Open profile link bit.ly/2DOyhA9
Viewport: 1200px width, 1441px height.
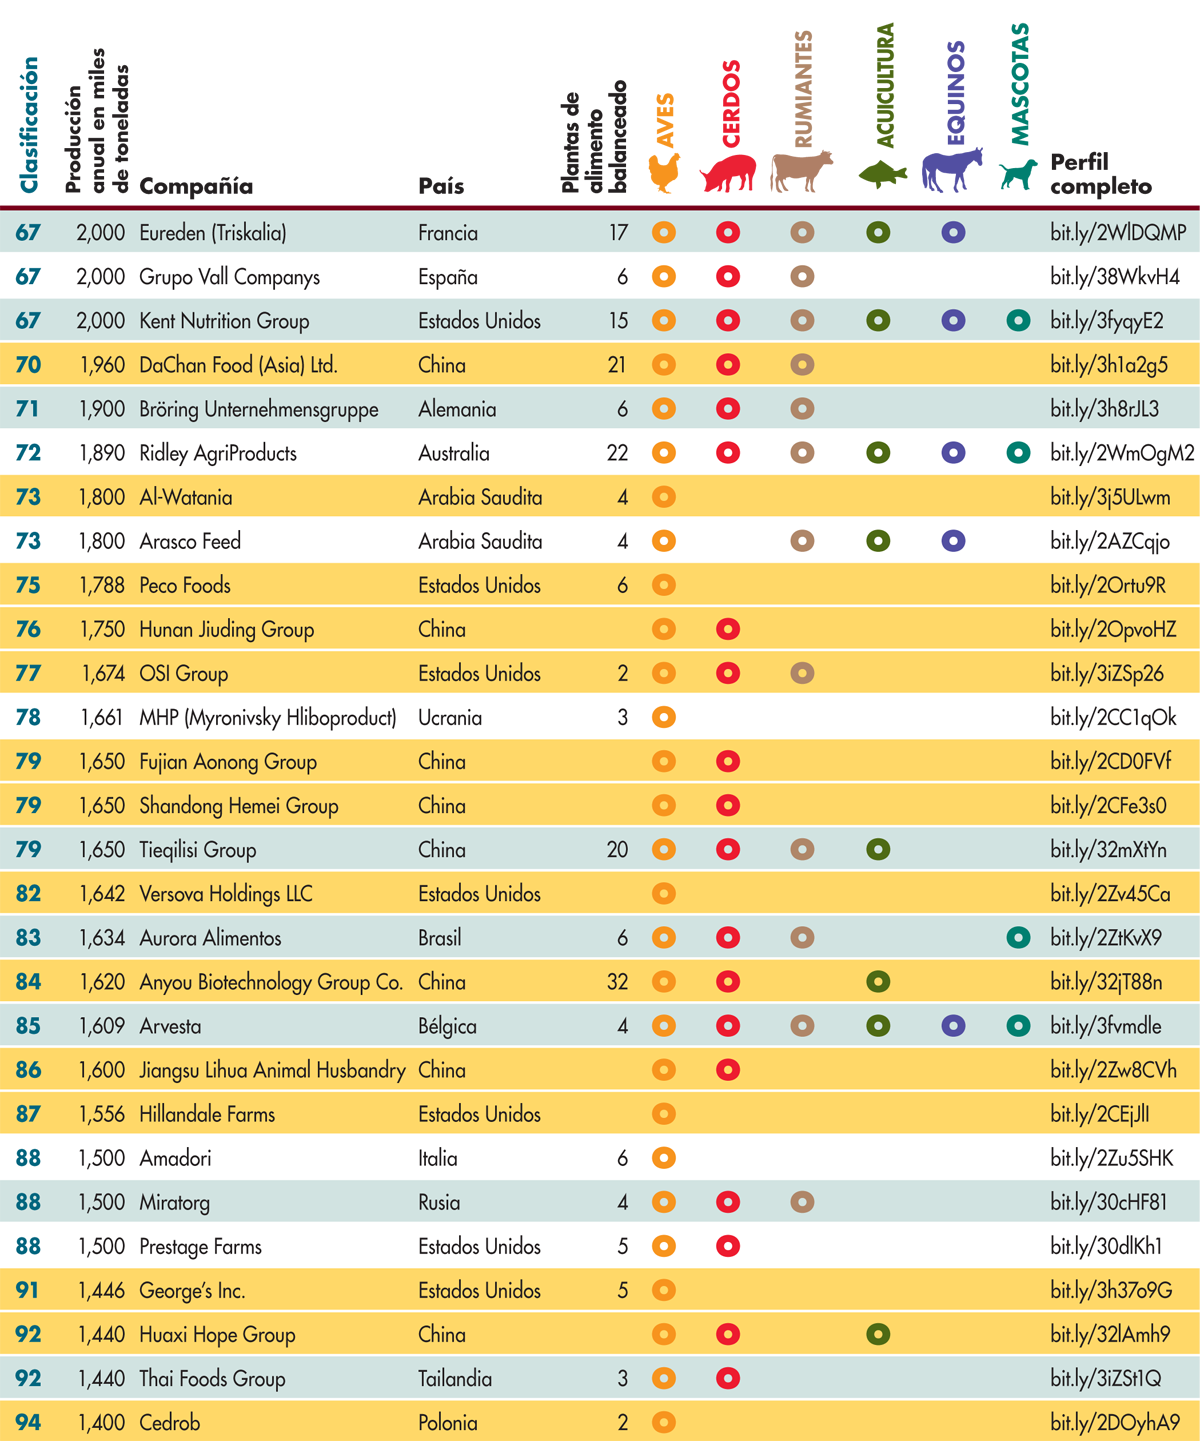(1115, 1422)
